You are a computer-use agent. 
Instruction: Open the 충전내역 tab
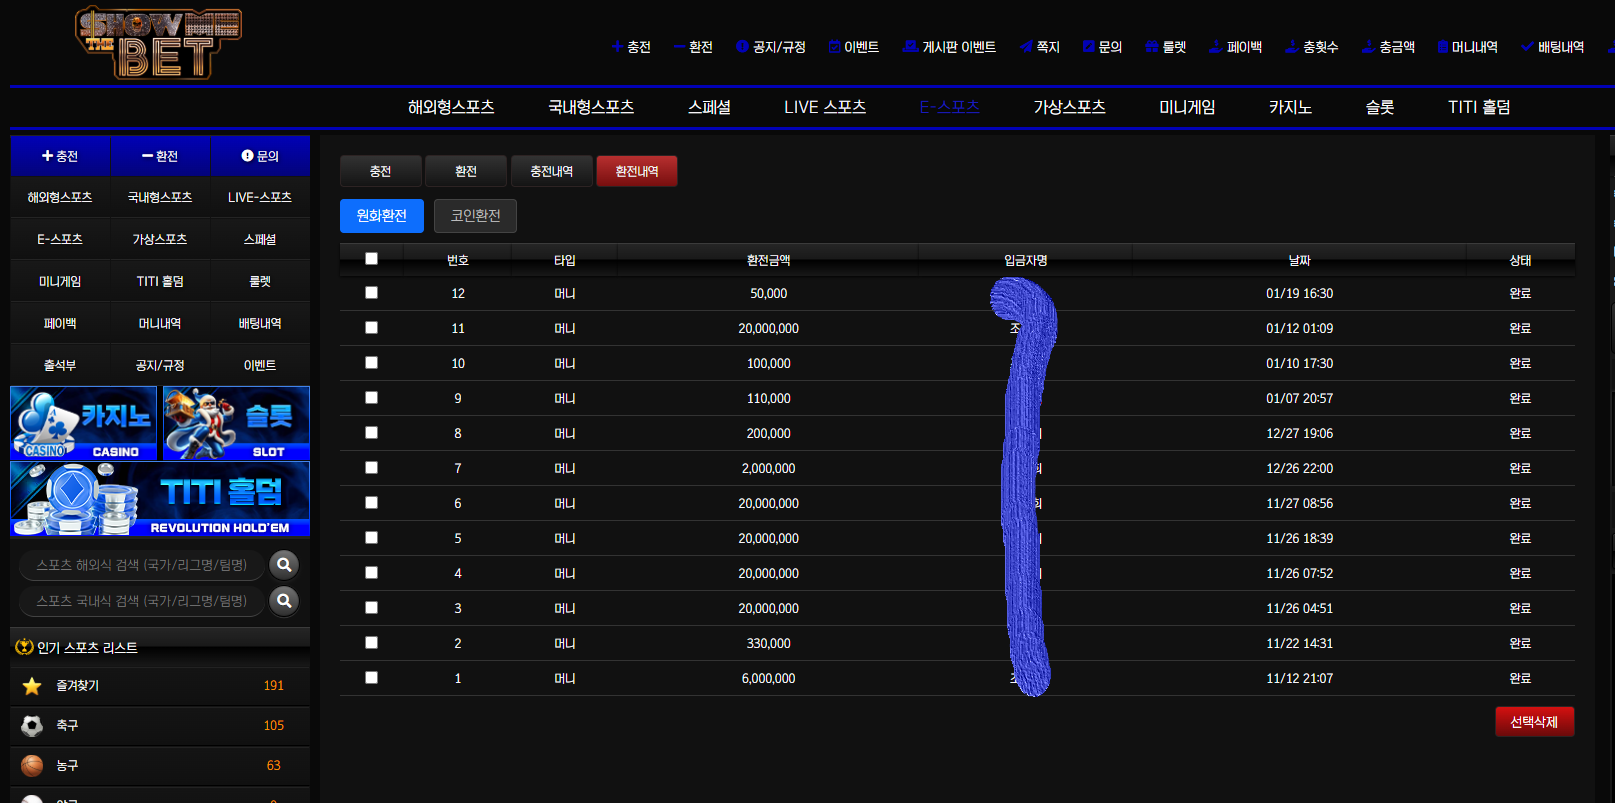pyautogui.click(x=552, y=171)
